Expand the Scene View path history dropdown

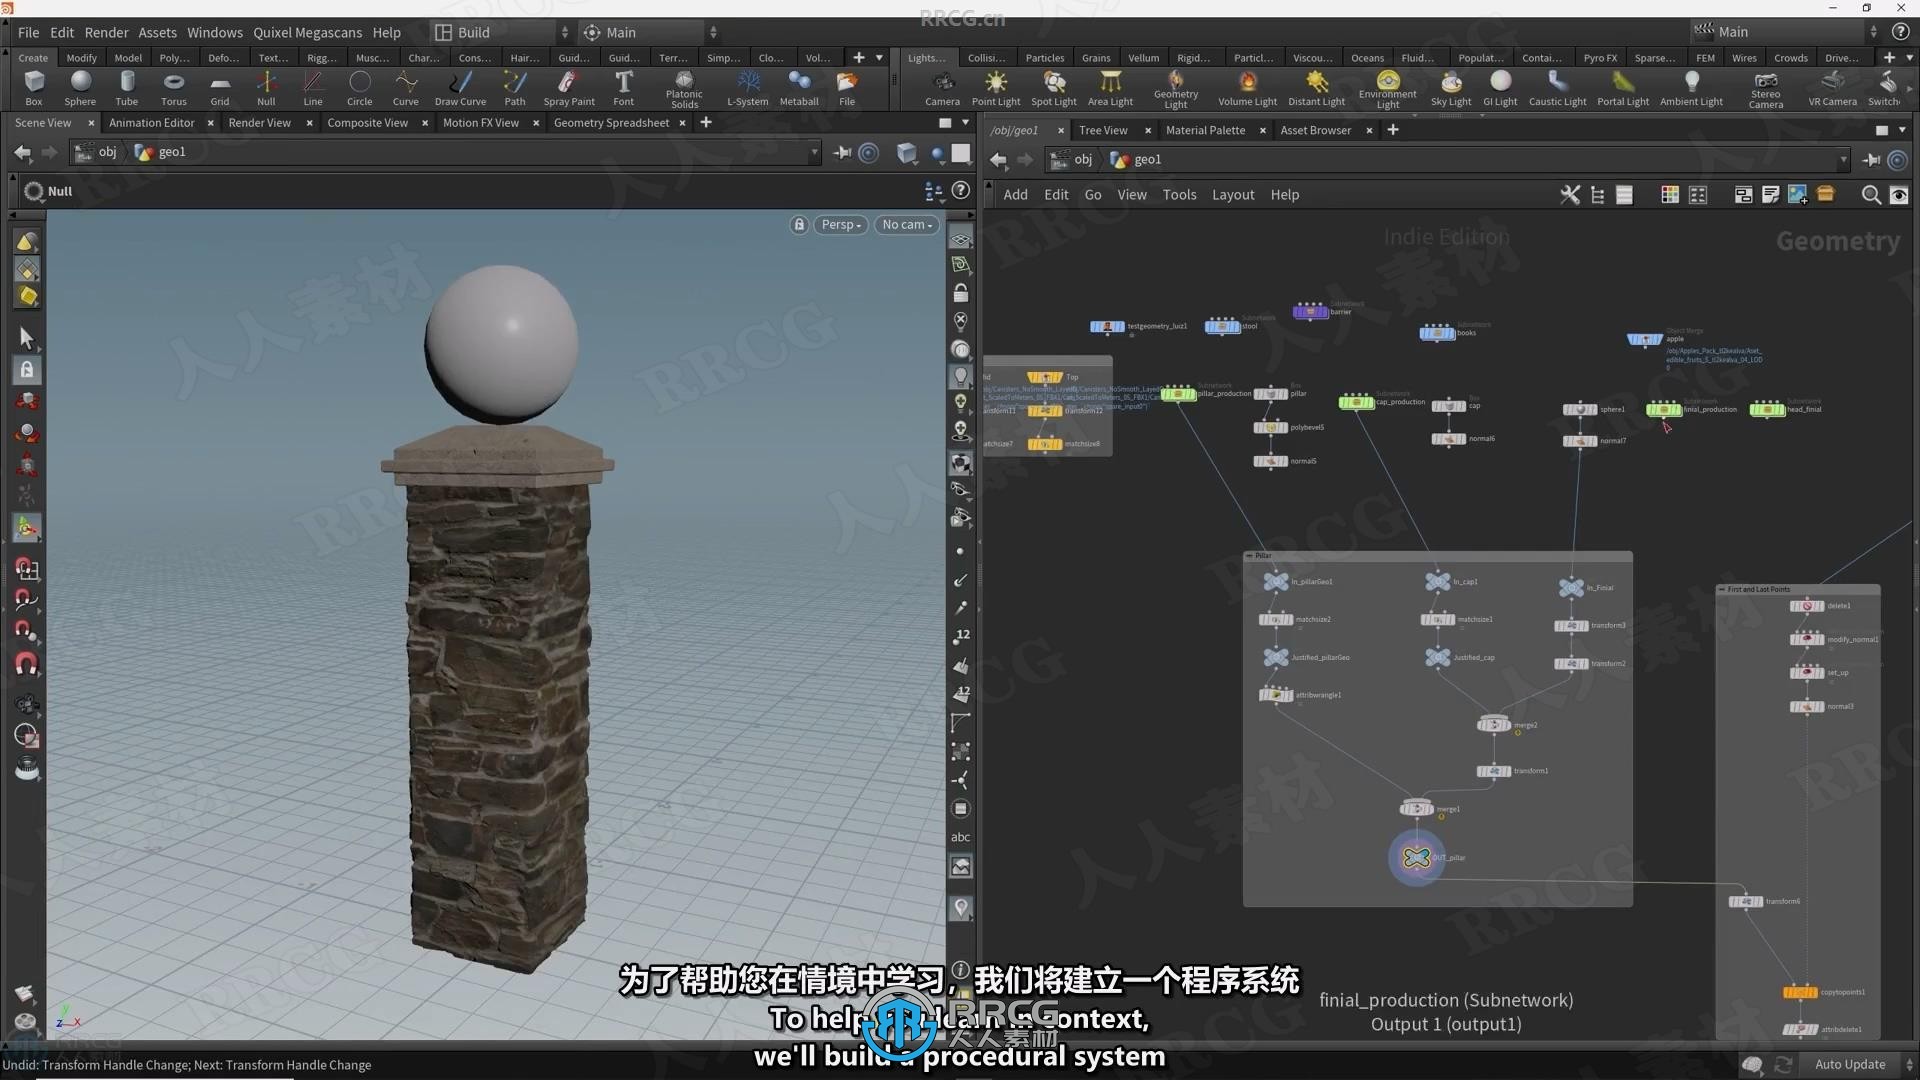click(x=815, y=152)
